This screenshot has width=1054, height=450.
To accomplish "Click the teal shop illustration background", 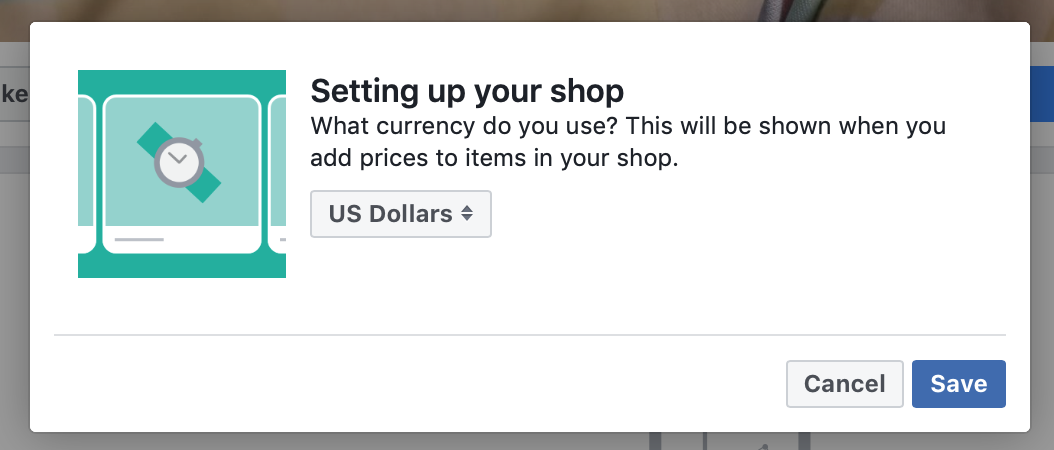I will point(181,81).
